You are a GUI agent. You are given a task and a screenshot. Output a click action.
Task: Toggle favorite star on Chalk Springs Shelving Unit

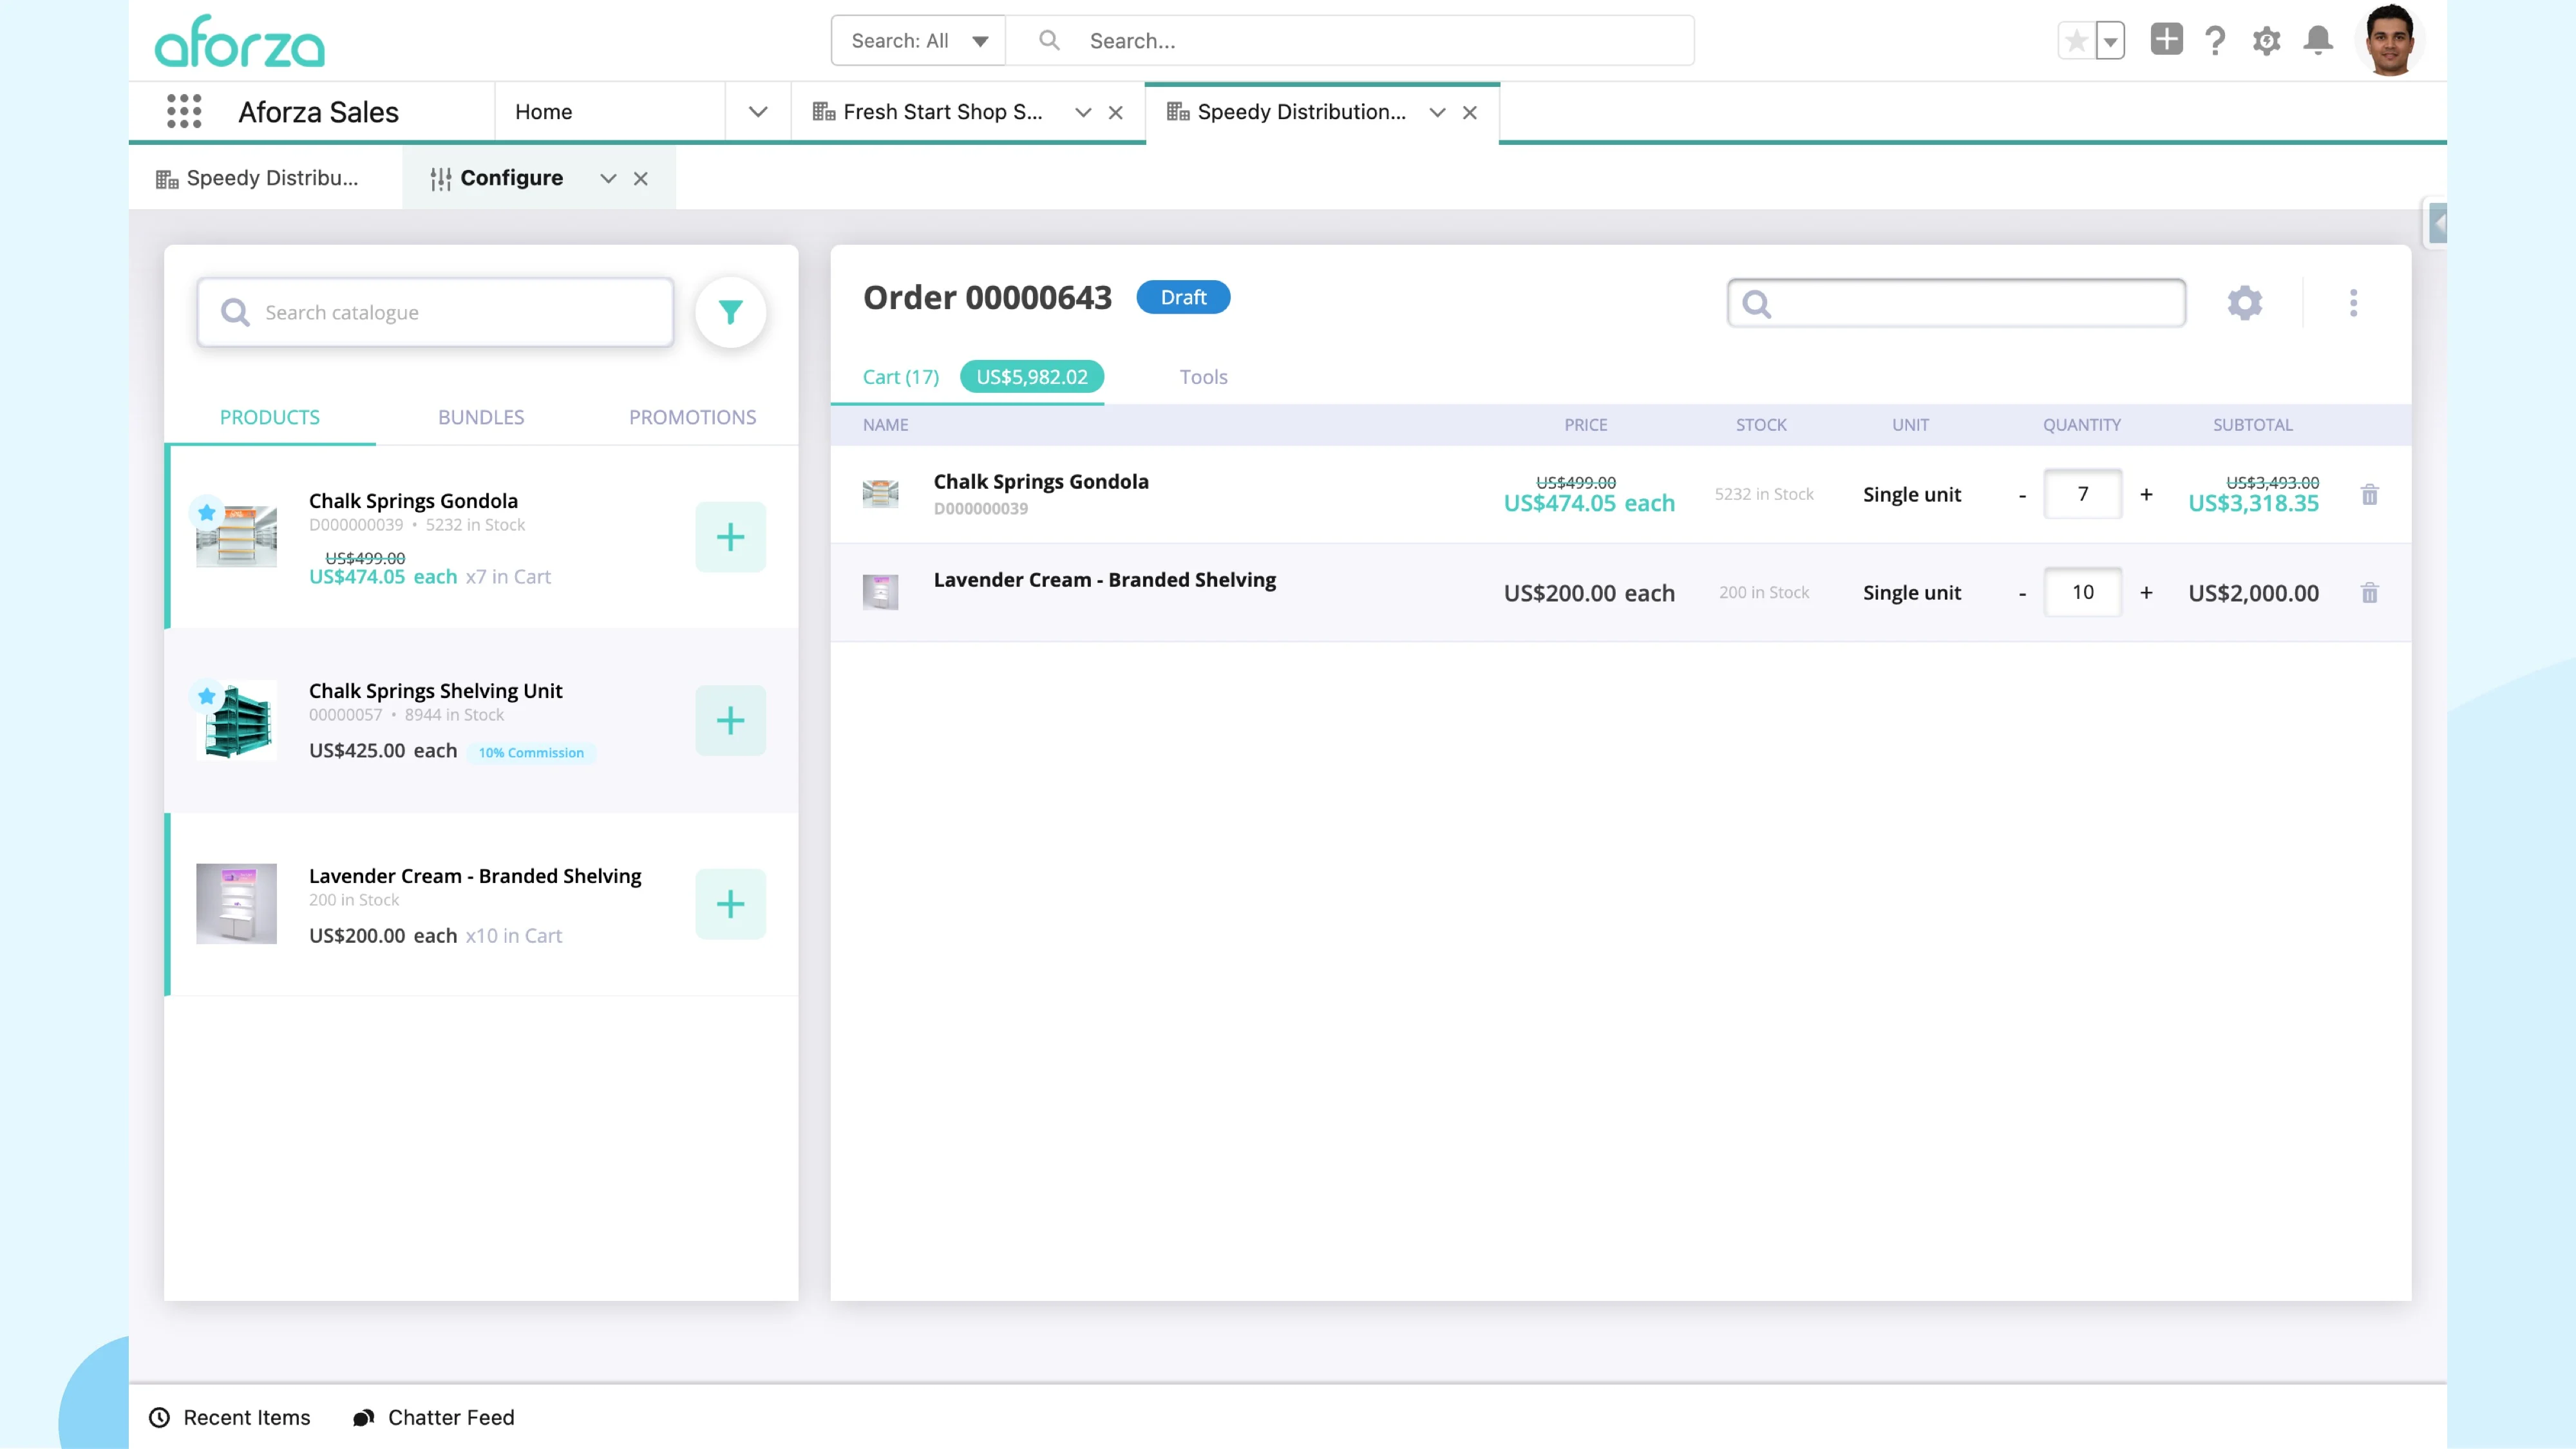point(207,696)
